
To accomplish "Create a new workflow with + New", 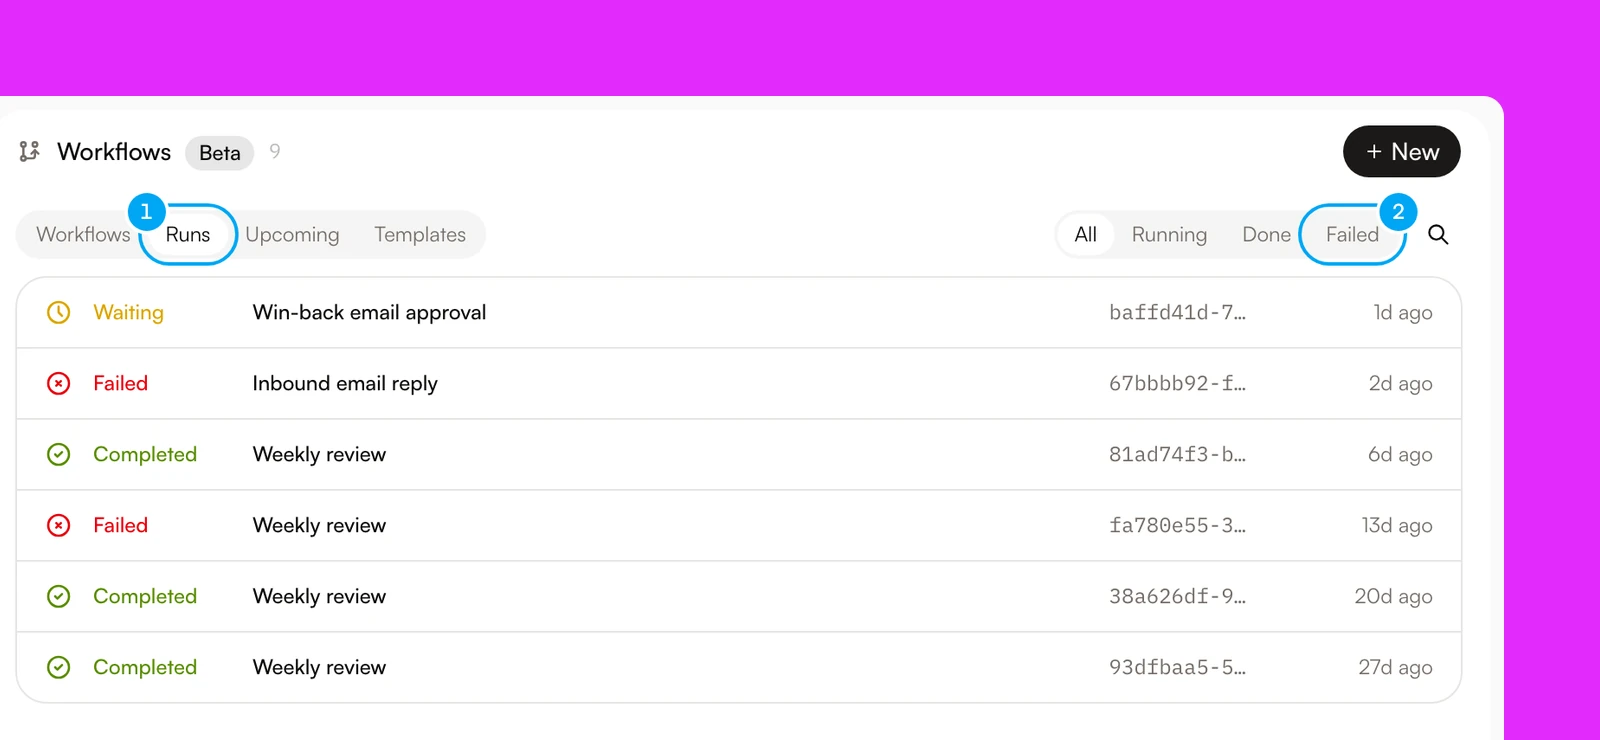I will pos(1401,151).
